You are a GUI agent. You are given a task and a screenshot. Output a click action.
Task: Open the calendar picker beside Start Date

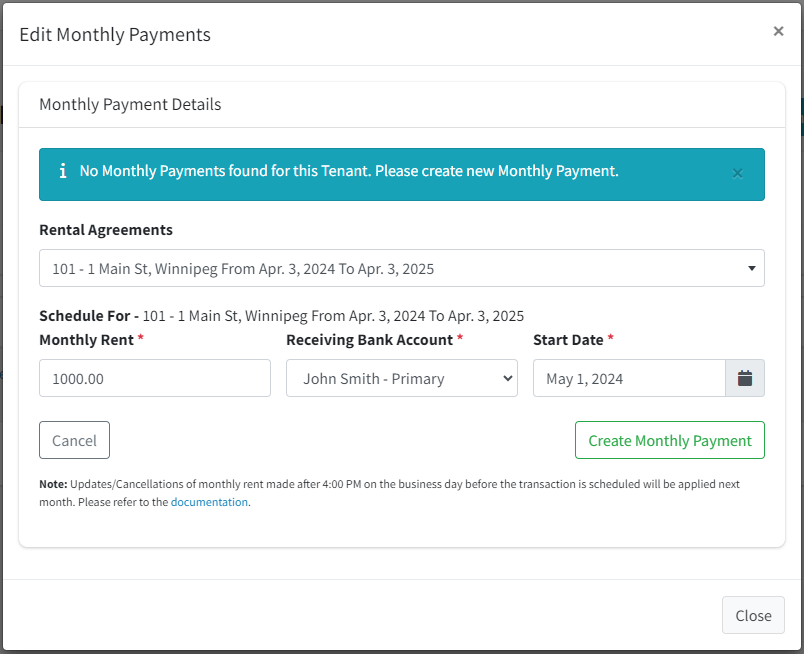745,378
